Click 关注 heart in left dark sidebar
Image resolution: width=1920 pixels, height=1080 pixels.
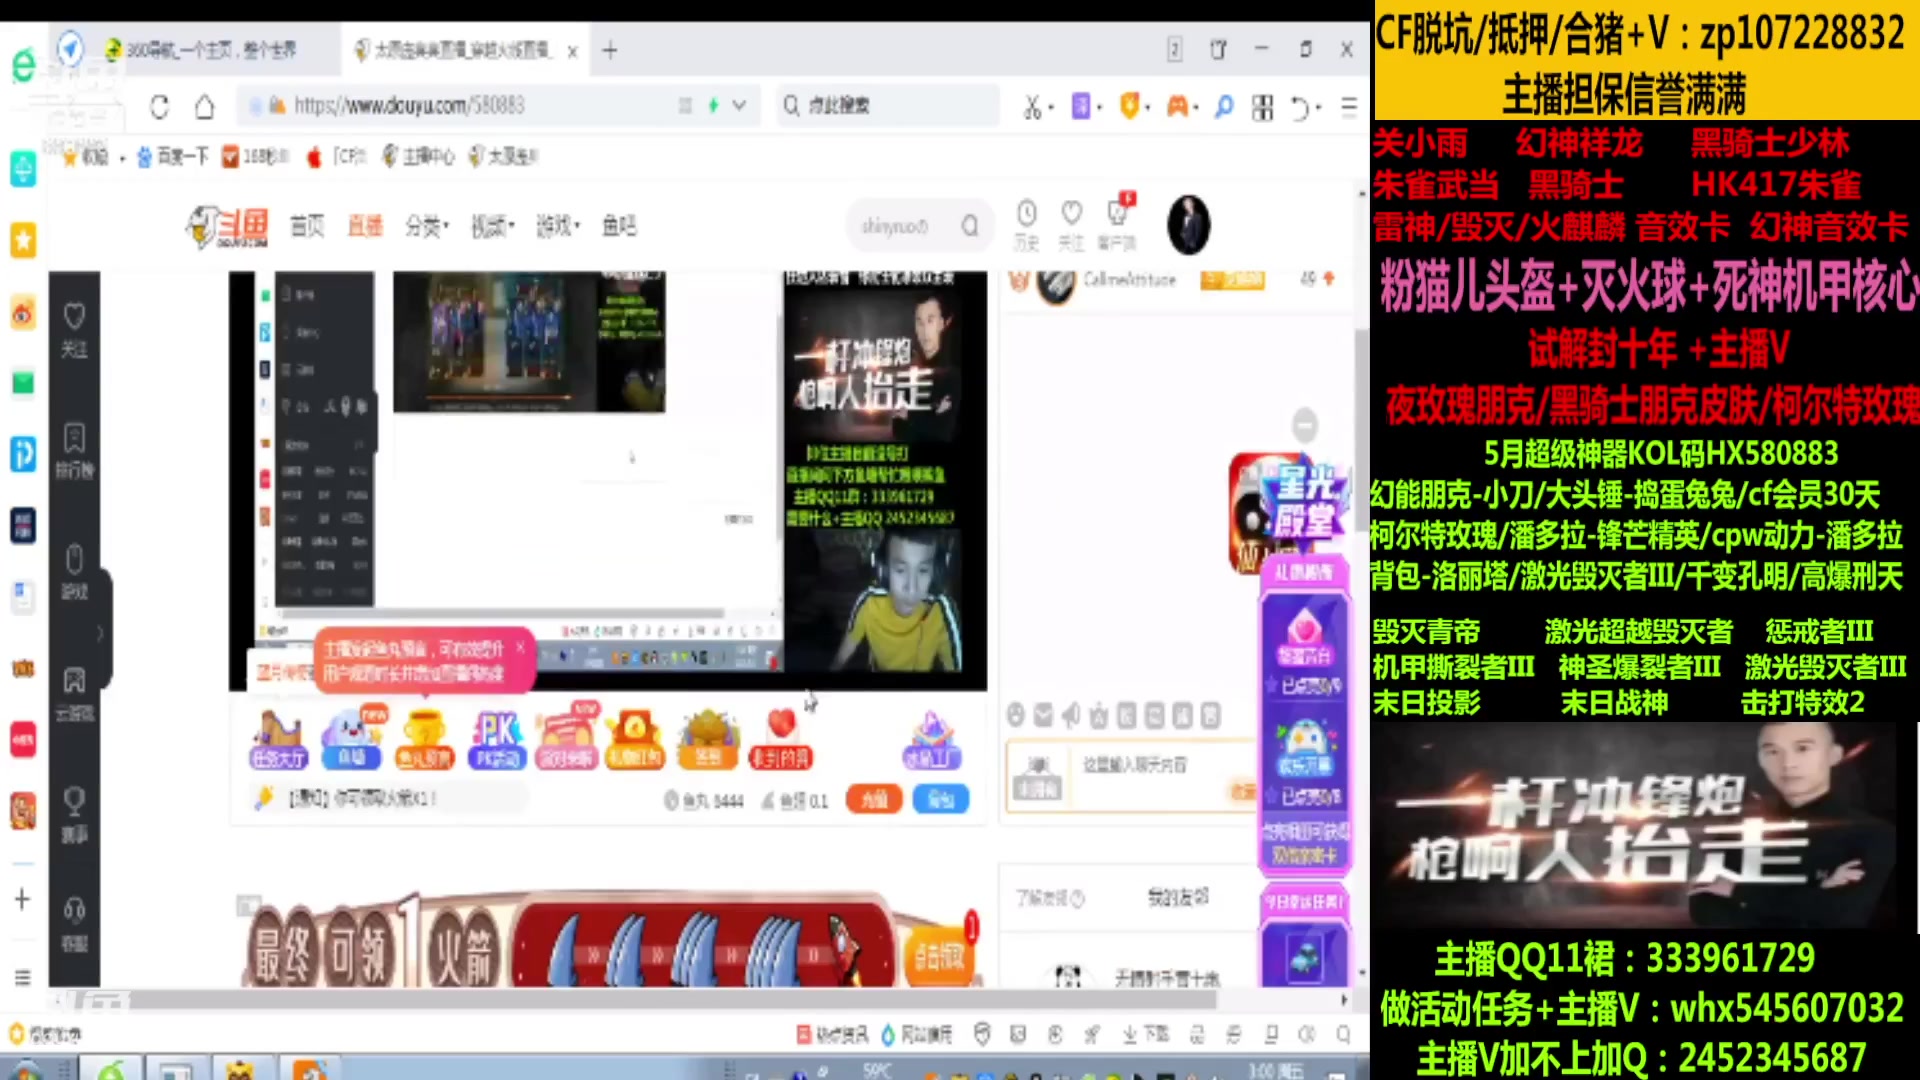[x=74, y=330]
